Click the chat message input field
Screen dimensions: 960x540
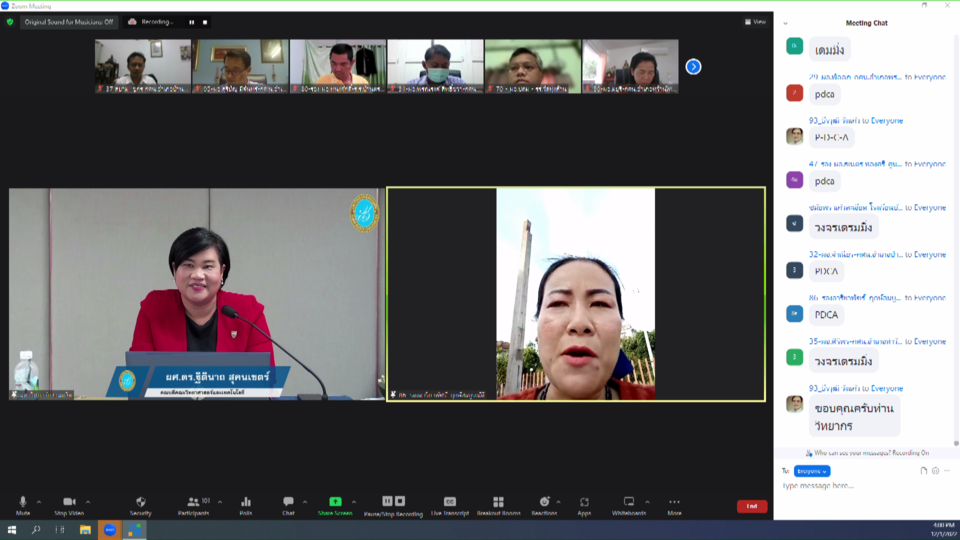[x=866, y=486]
